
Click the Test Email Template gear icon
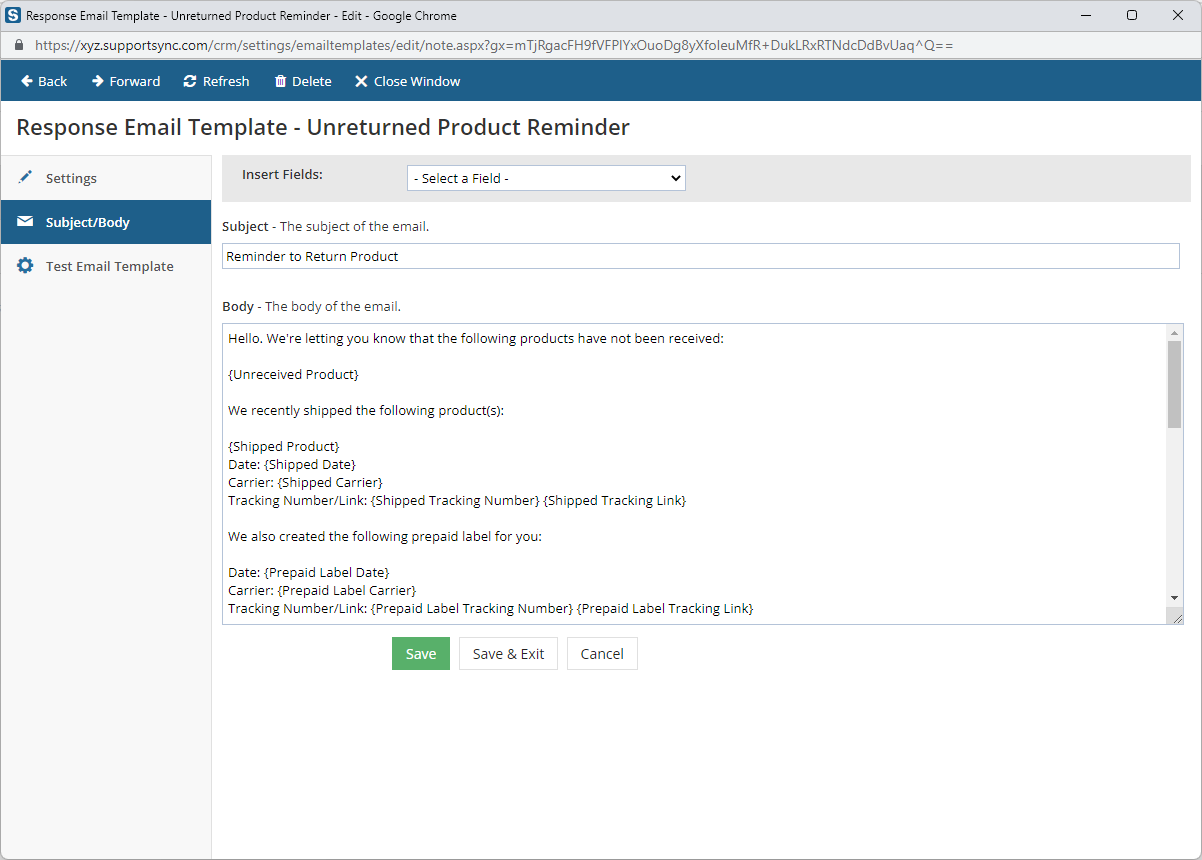(26, 266)
